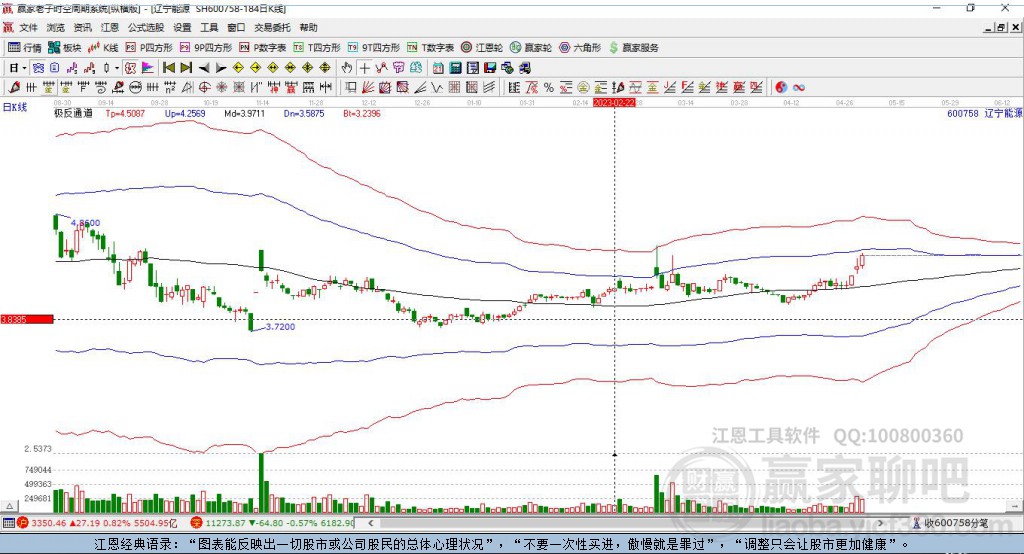Expand the candlestick style dropdown arrow
Image resolution: width=1024 pixels, height=554 pixels.
[x=117, y=68]
